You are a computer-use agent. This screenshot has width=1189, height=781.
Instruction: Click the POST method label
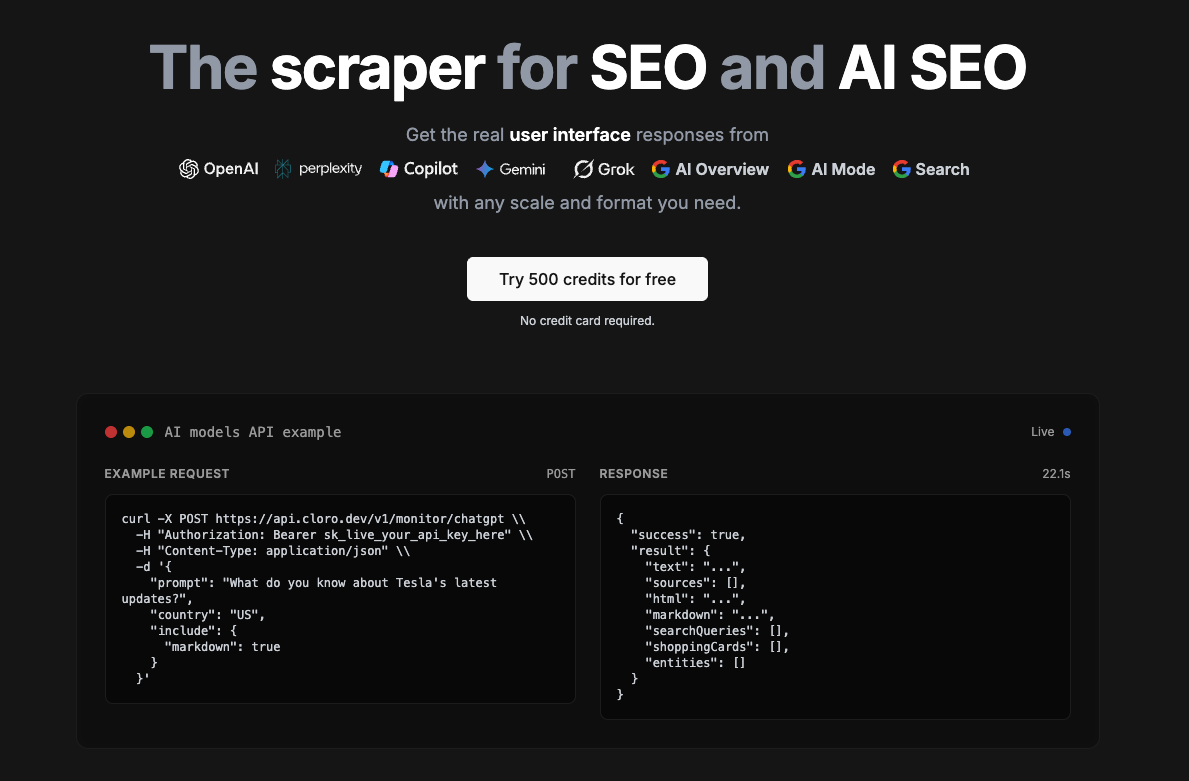(x=561, y=474)
